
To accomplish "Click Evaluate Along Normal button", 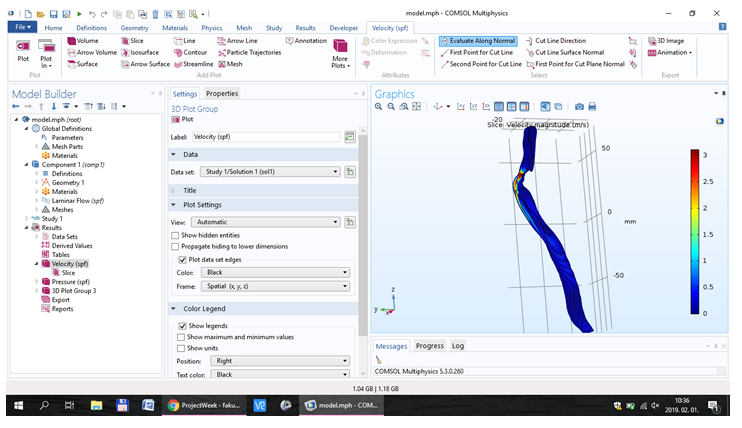I will coord(478,40).
